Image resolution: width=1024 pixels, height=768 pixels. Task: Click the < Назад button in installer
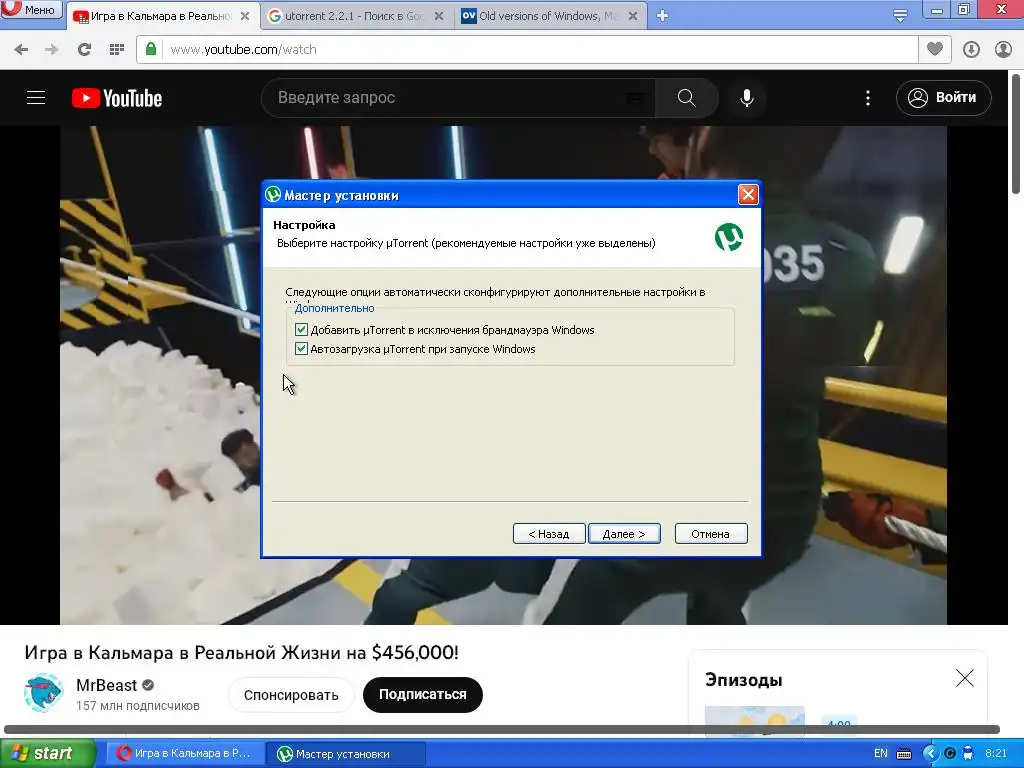point(549,534)
